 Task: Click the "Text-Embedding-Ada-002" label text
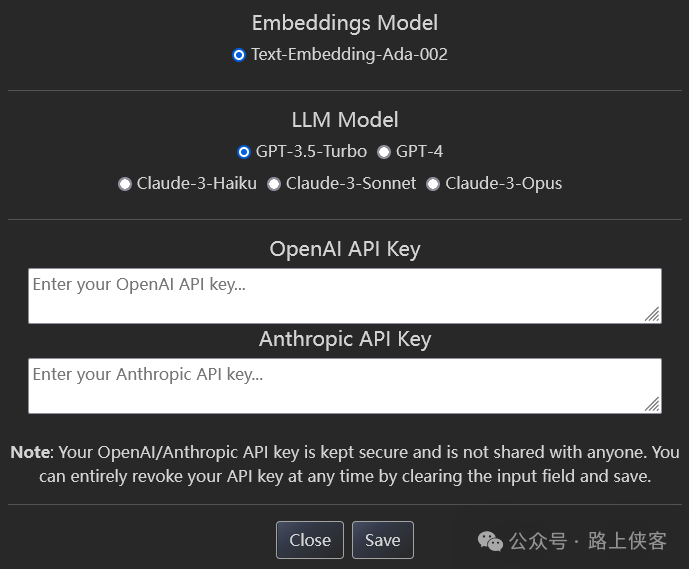tap(349, 55)
